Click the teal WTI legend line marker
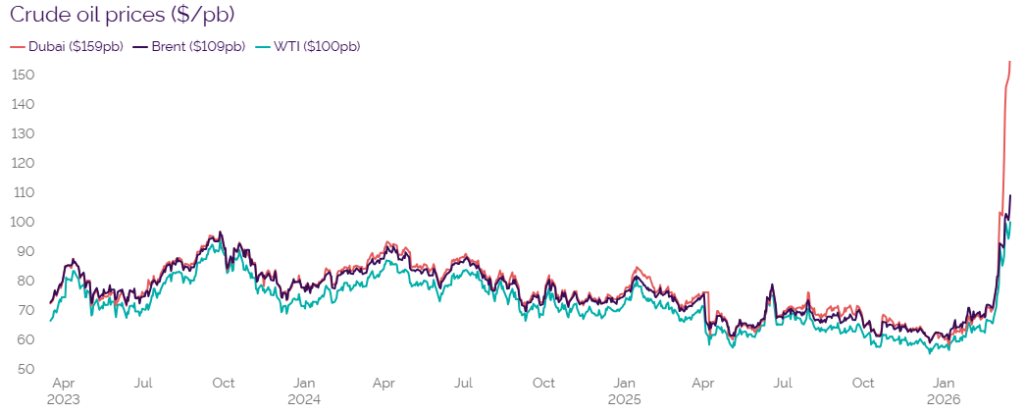The height and width of the screenshot is (414, 1024). click(263, 46)
